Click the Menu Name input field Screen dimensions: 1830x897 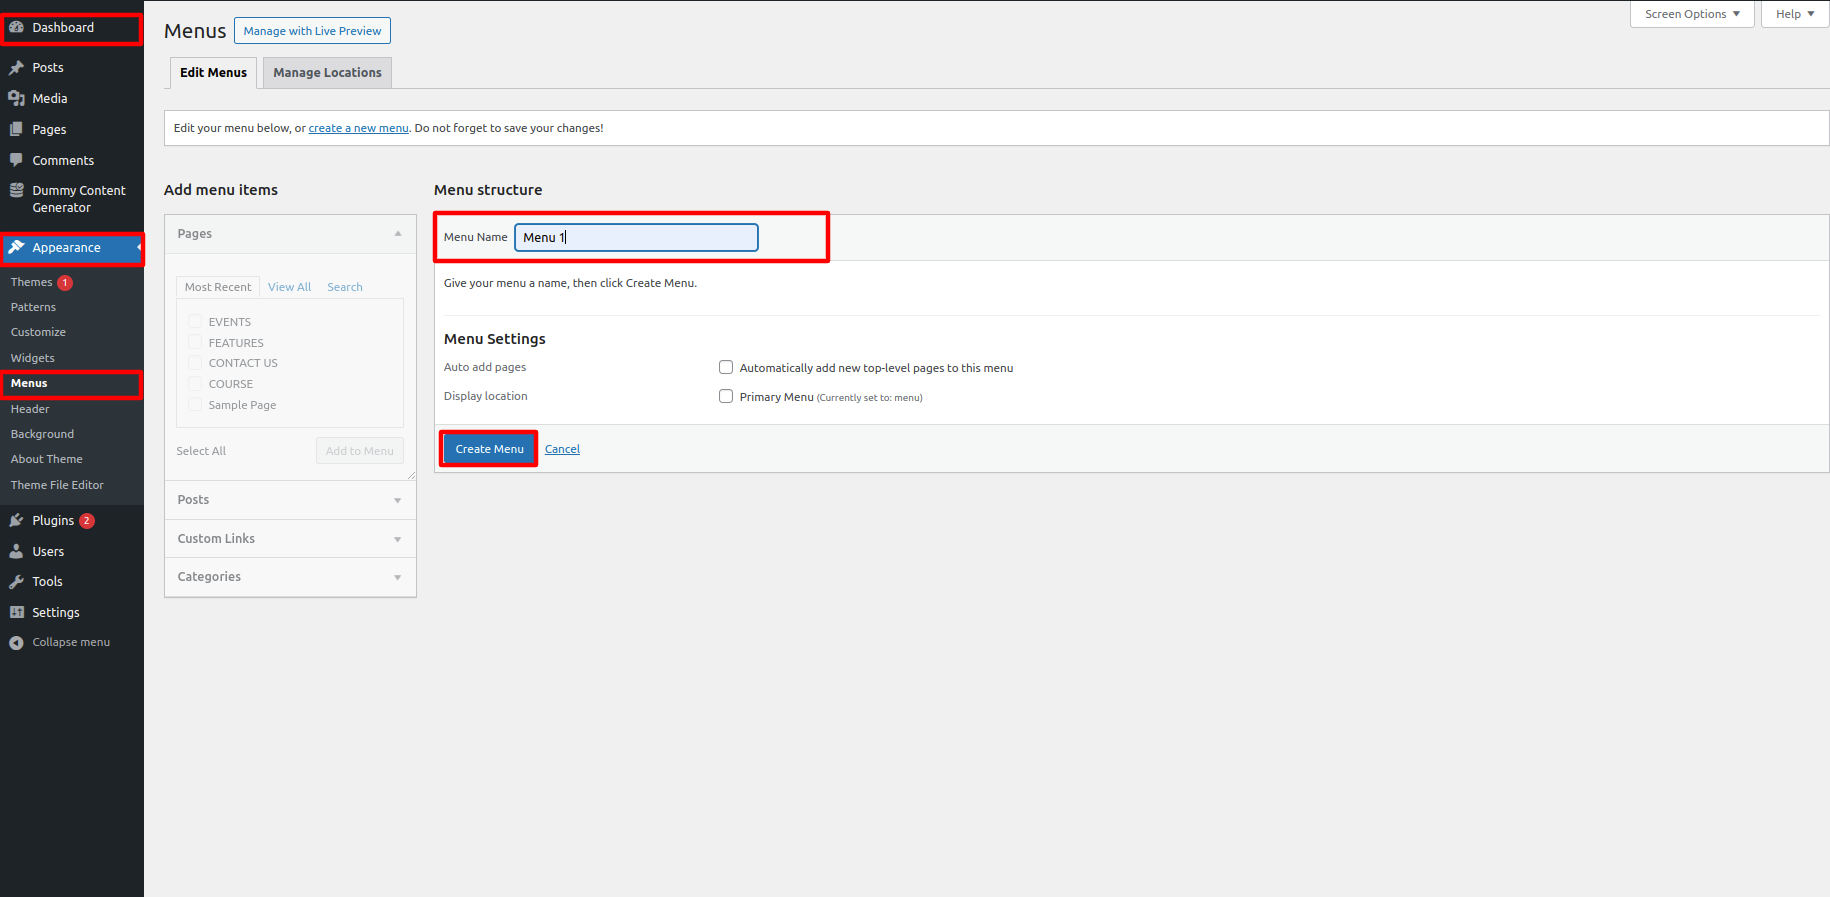point(636,237)
